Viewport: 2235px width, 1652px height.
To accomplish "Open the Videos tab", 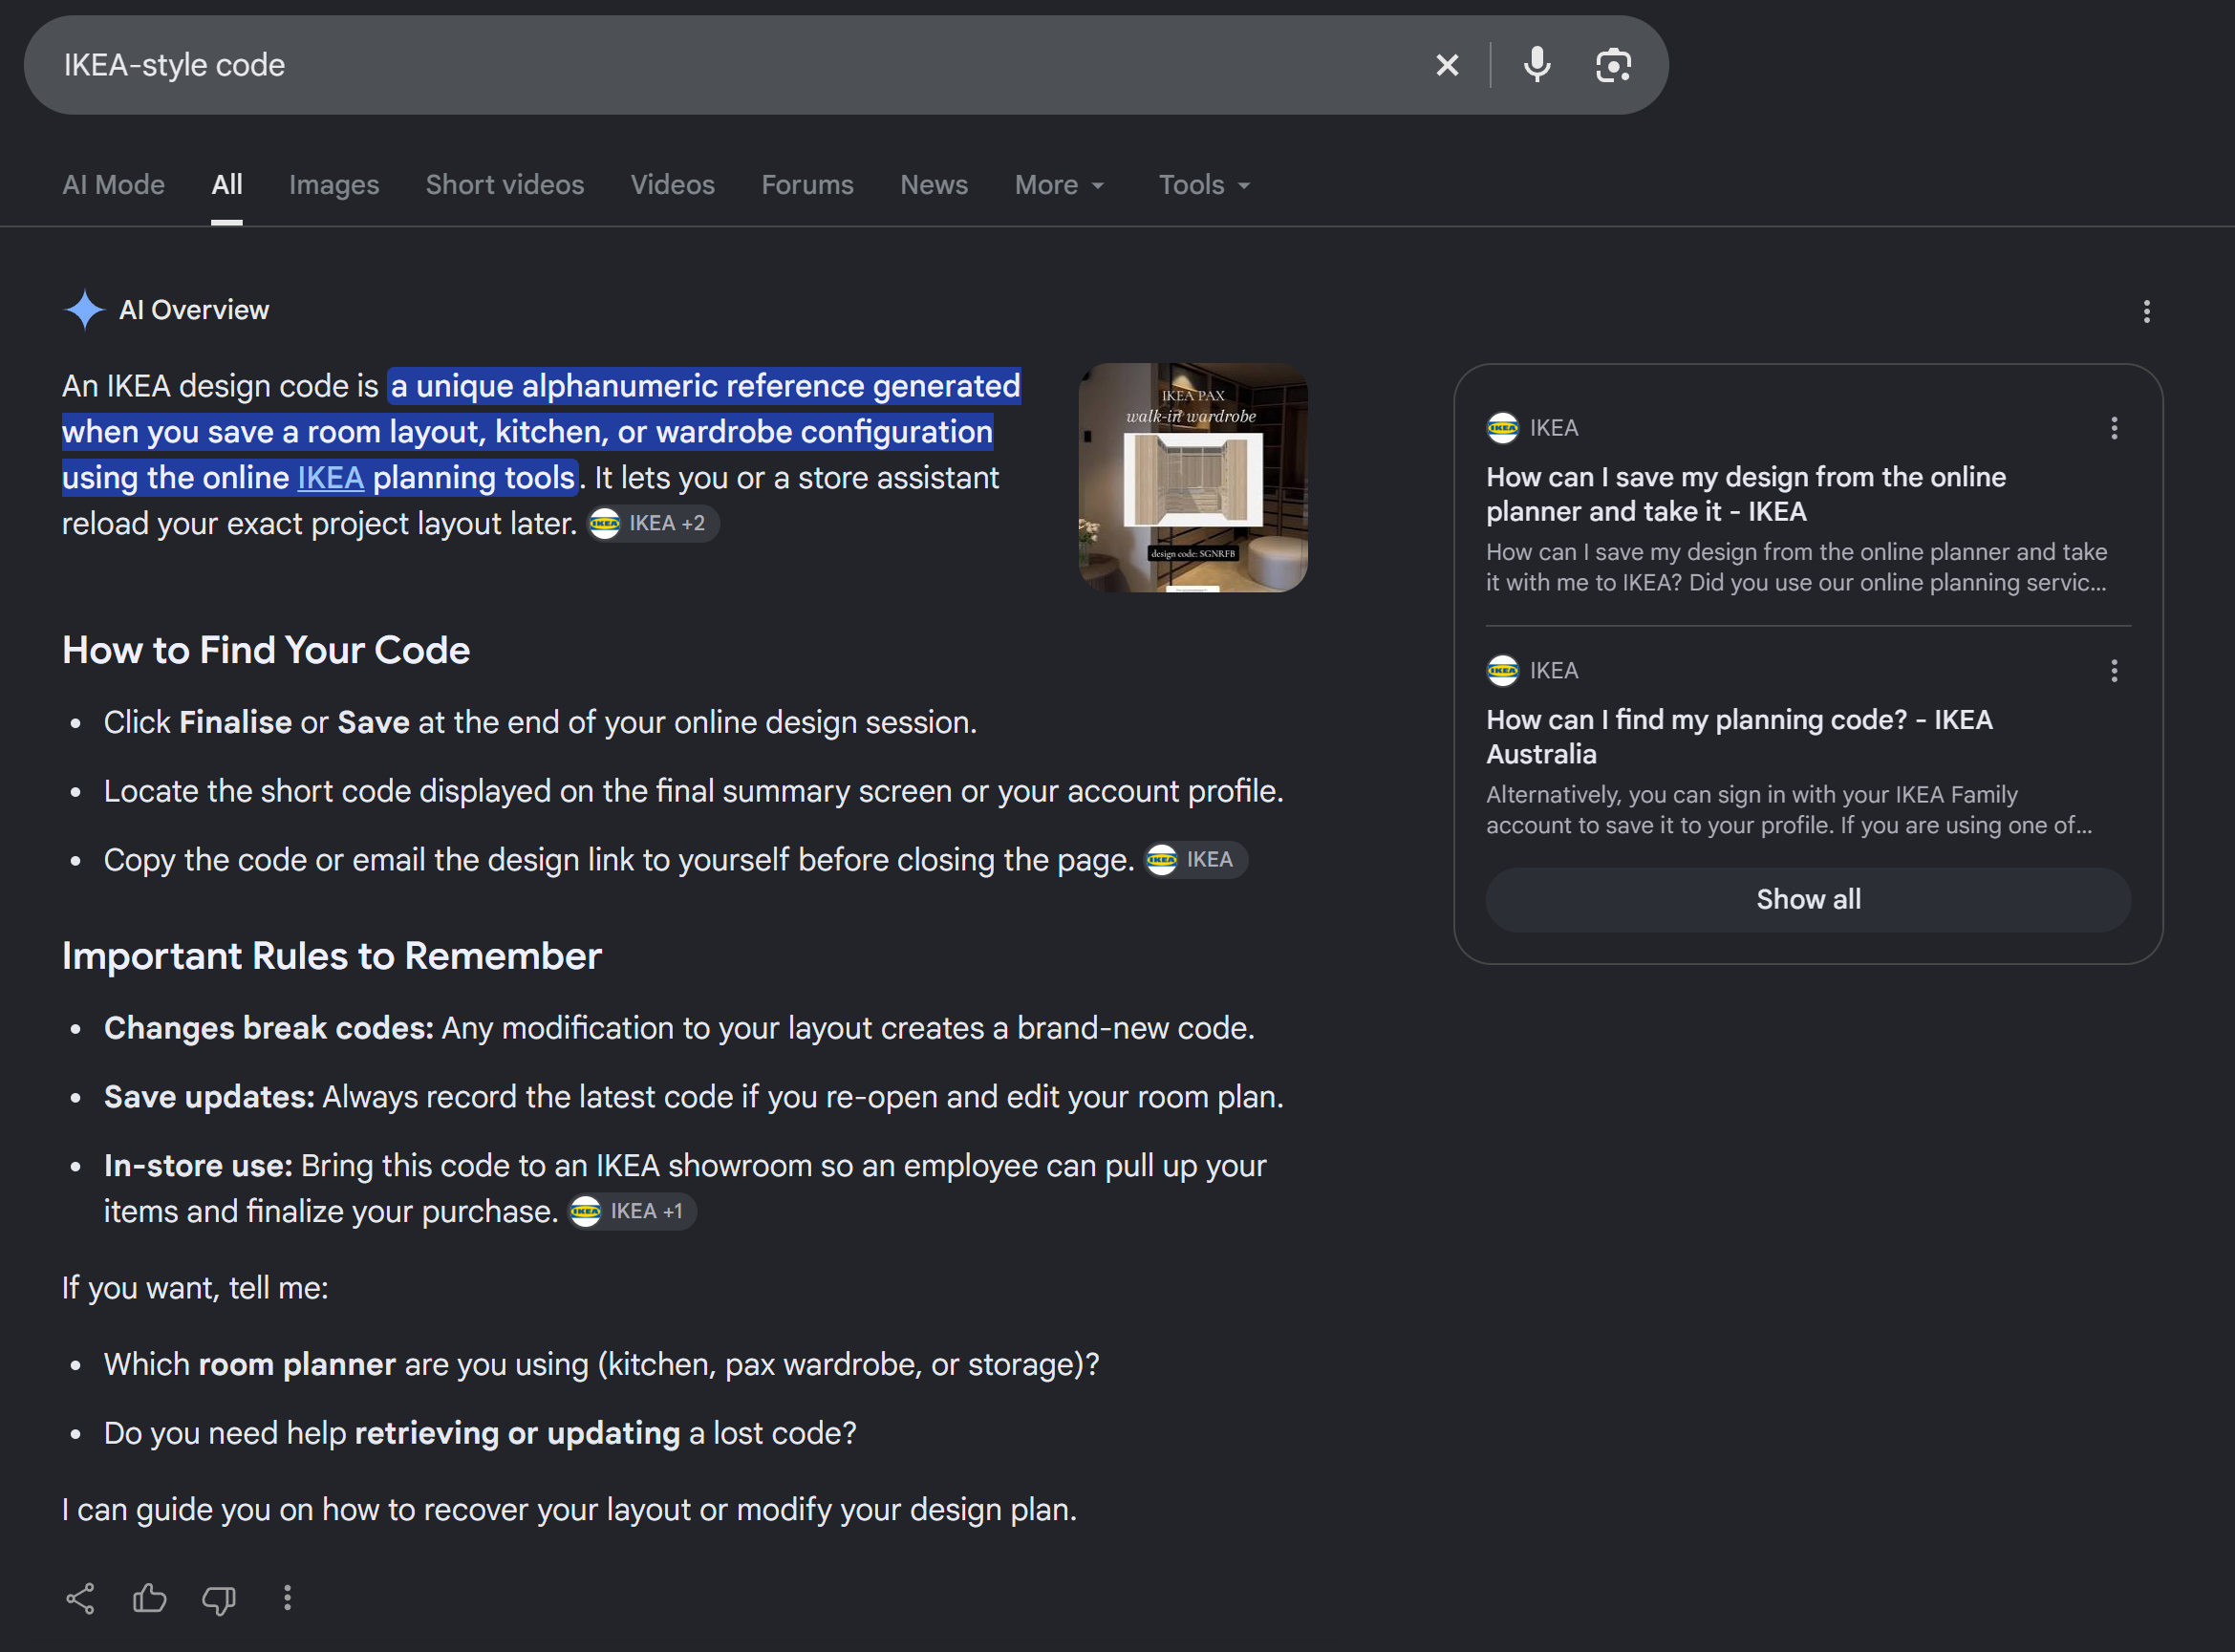I will [672, 185].
